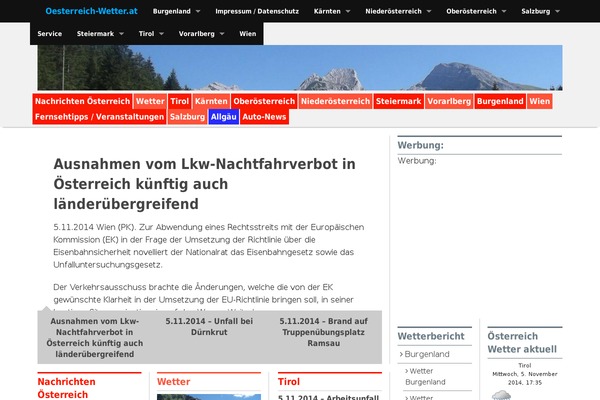Click the Wetterbericht sidebar heading
The width and height of the screenshot is (600, 400).
(431, 336)
